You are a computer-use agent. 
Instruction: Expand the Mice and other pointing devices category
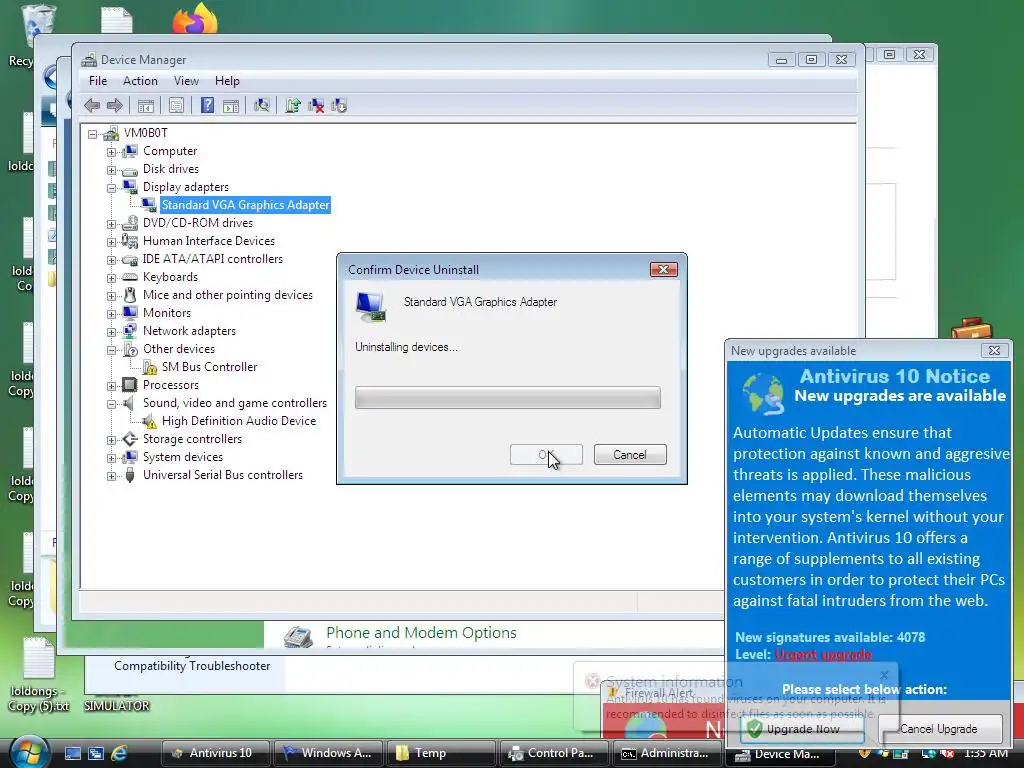click(112, 296)
